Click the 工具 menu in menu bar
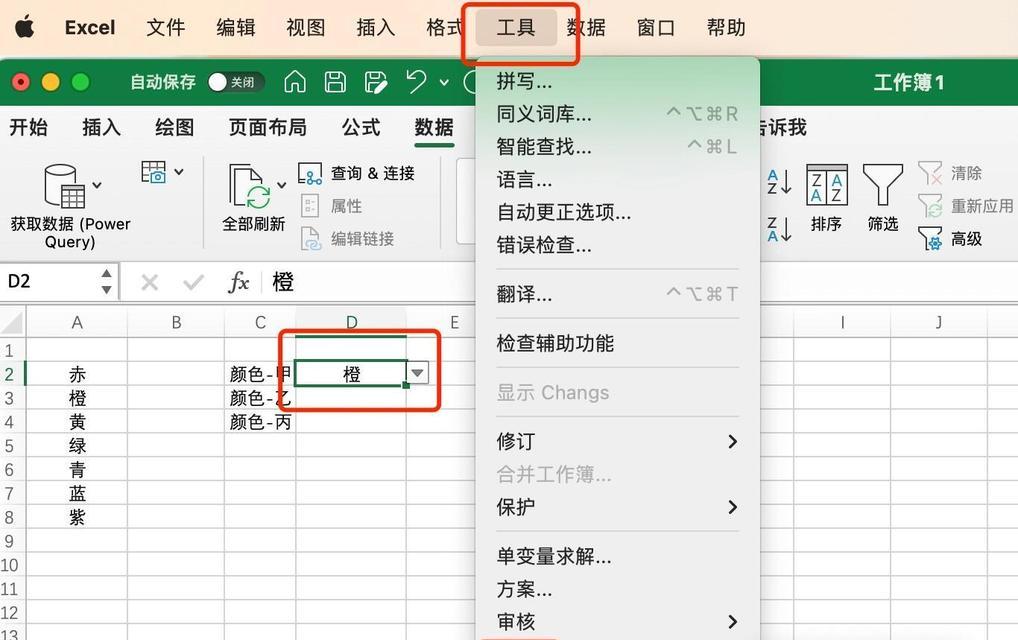1018x640 pixels. (516, 27)
